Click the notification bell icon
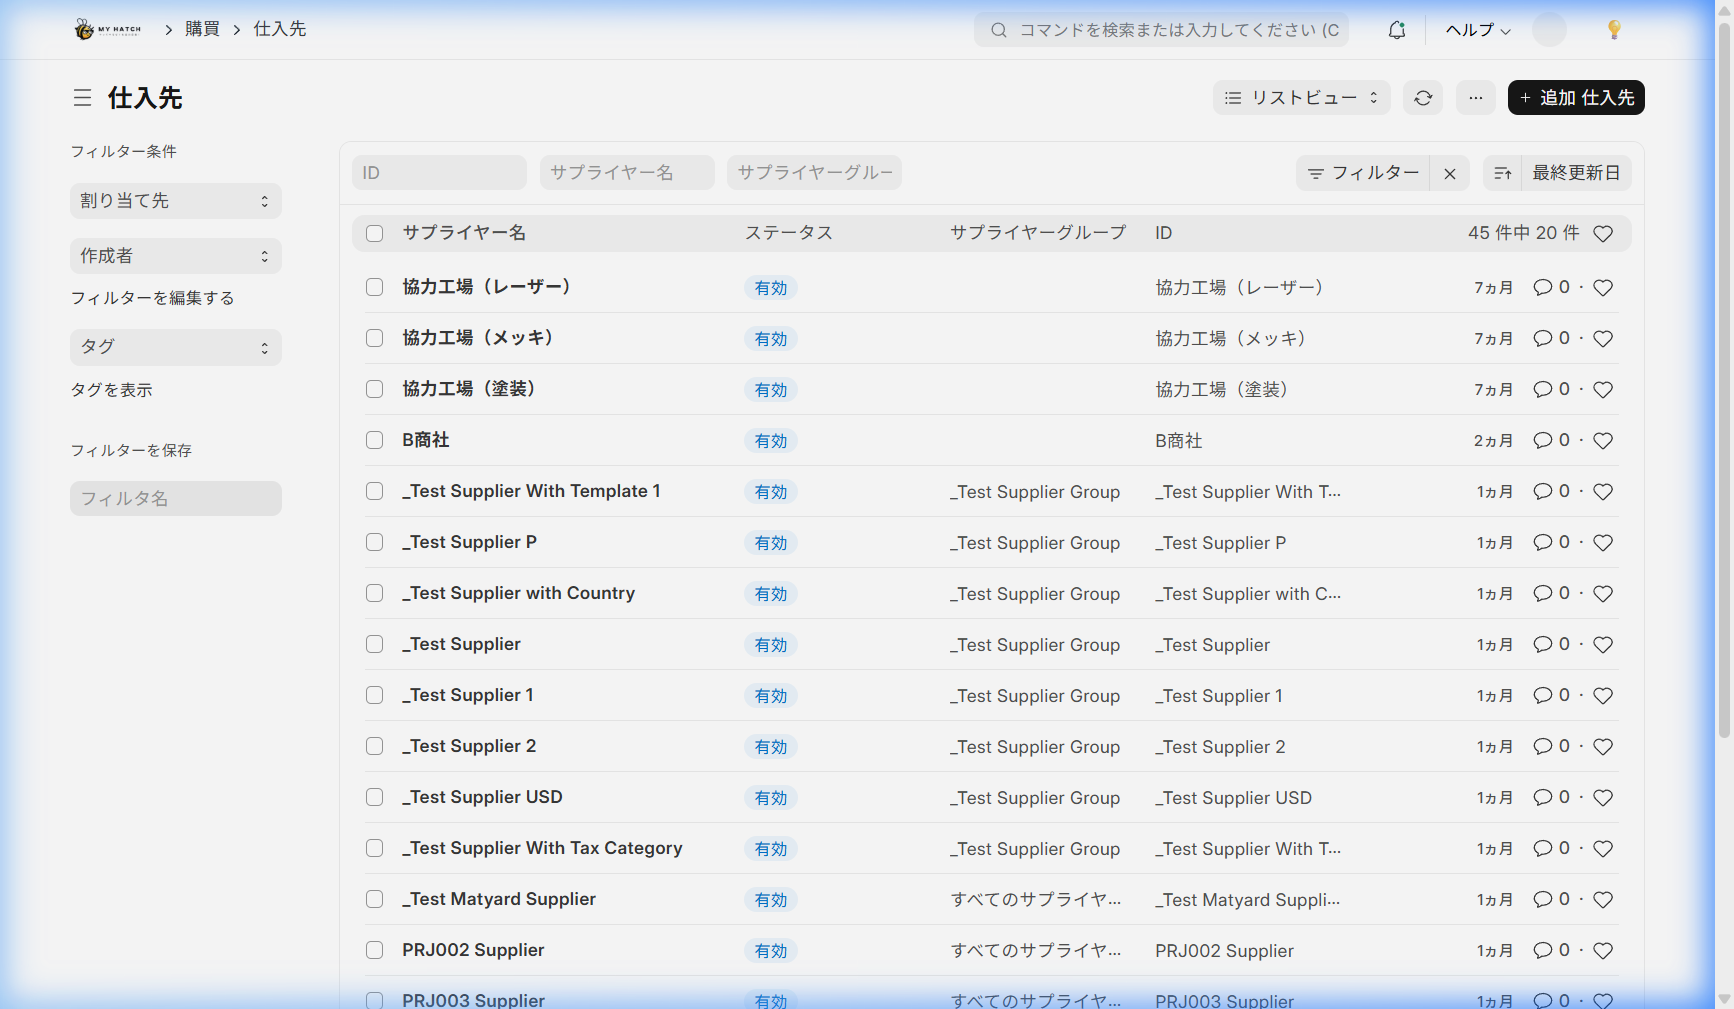This screenshot has height=1009, width=1734. click(x=1397, y=30)
